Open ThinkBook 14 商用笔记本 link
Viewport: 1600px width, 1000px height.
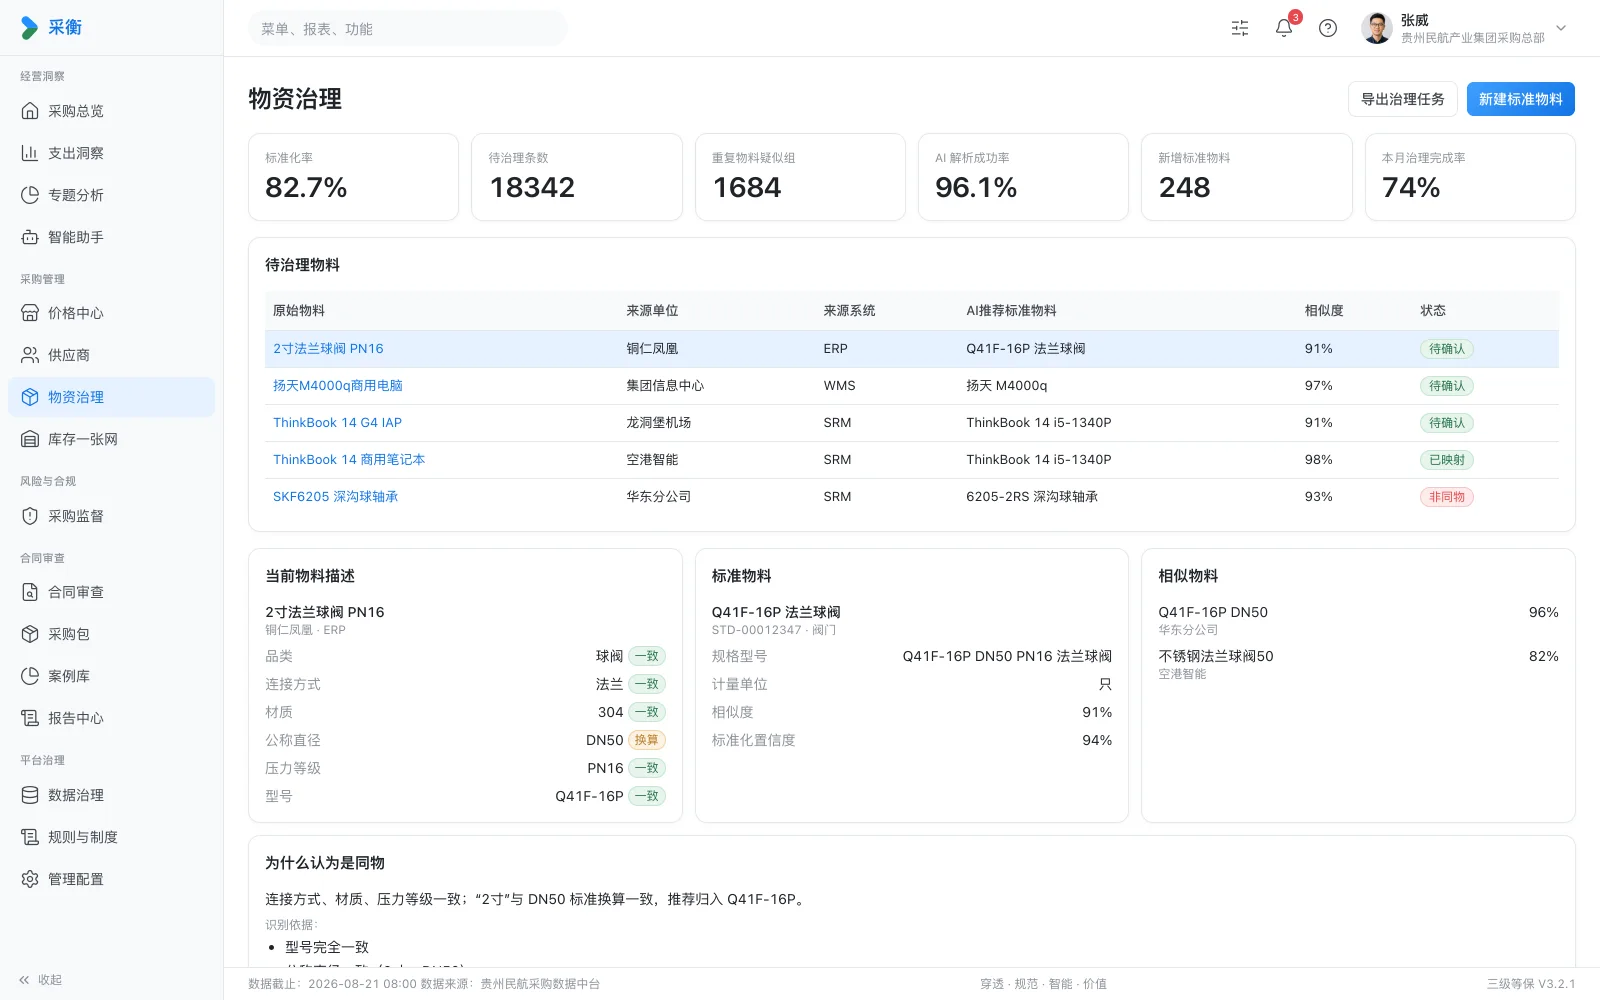click(x=349, y=460)
